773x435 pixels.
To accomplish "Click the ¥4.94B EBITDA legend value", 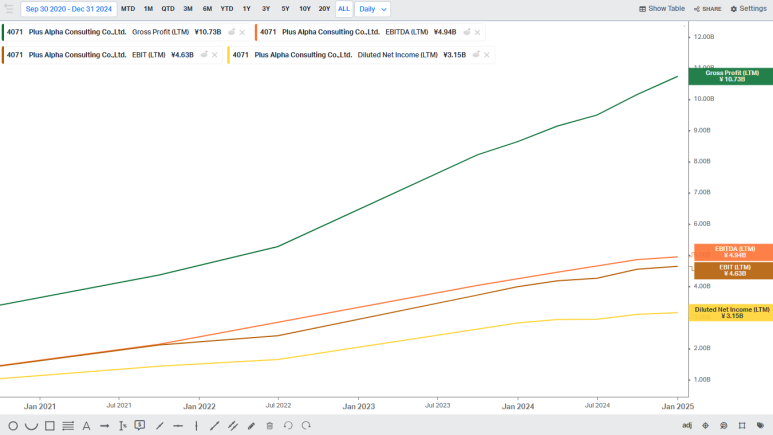I will coord(445,32).
